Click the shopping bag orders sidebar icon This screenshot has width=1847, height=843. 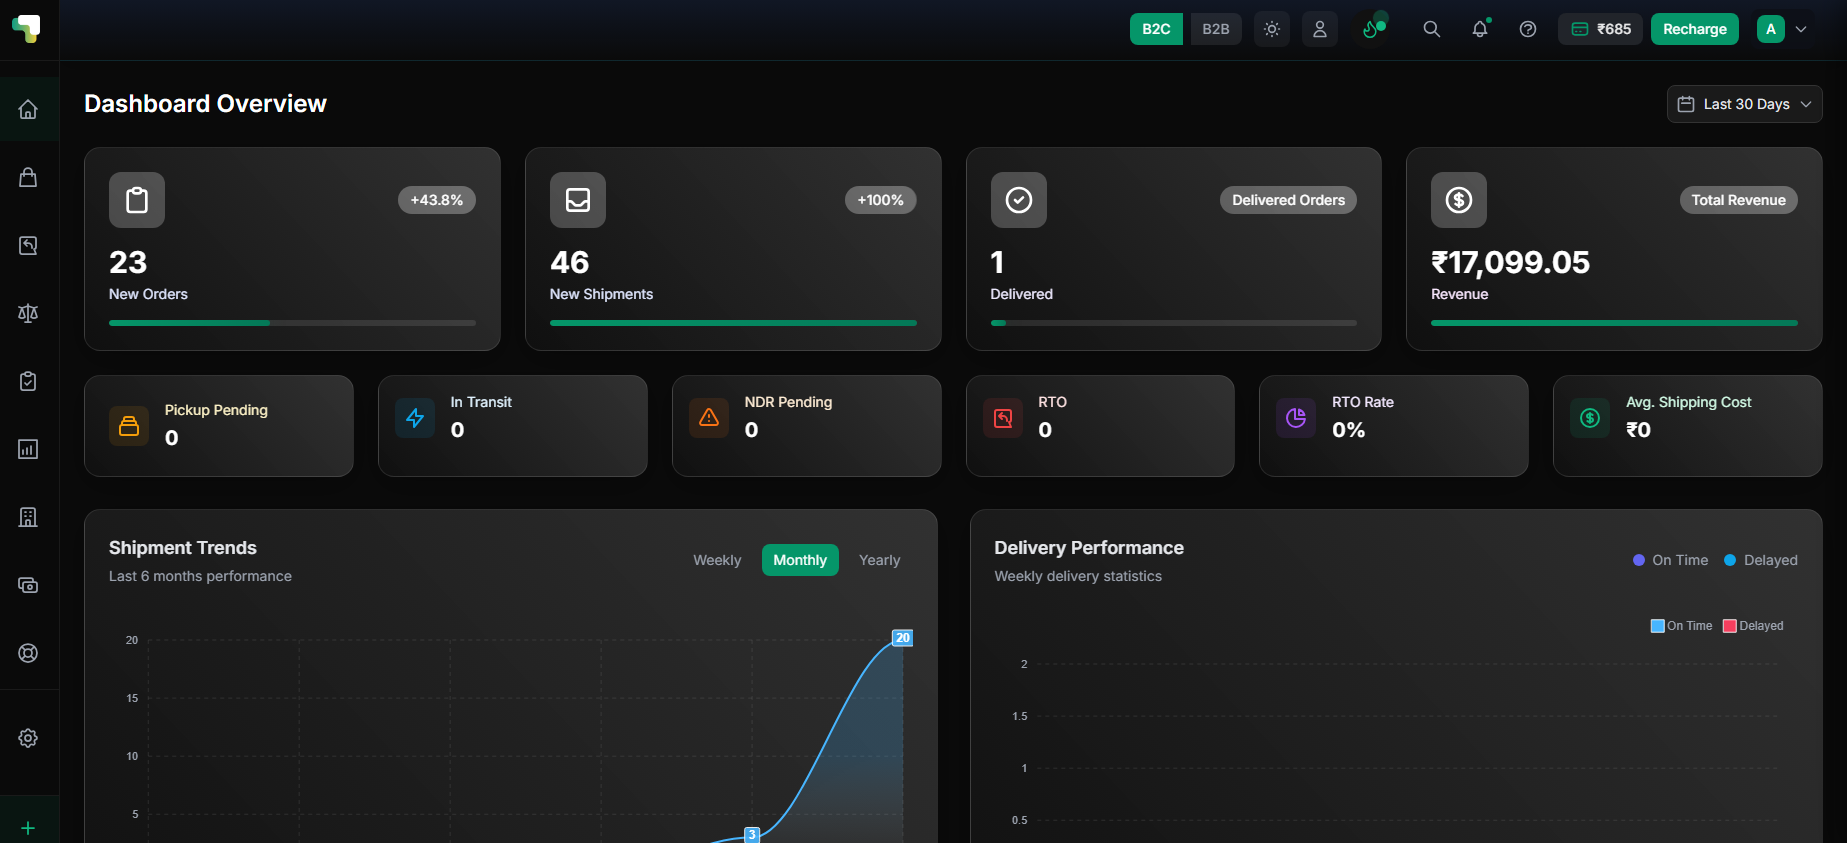click(x=28, y=177)
